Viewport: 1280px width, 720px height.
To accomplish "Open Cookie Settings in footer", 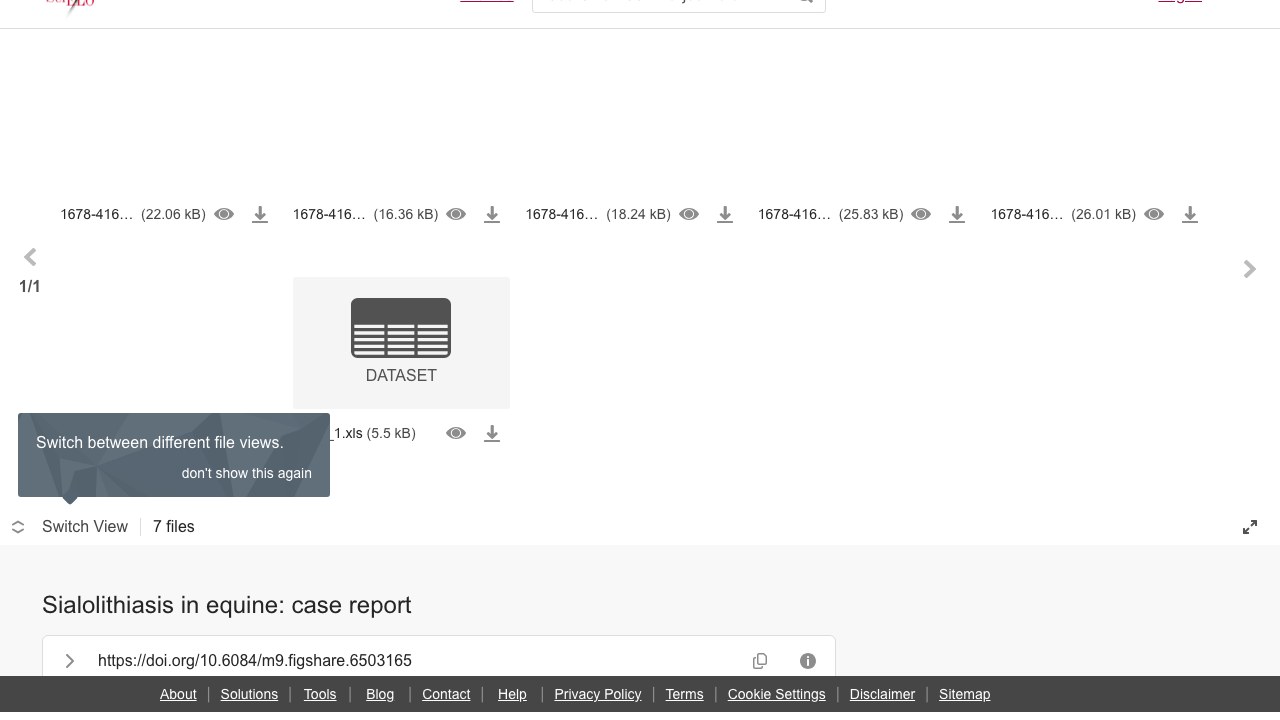I will 777,694.
